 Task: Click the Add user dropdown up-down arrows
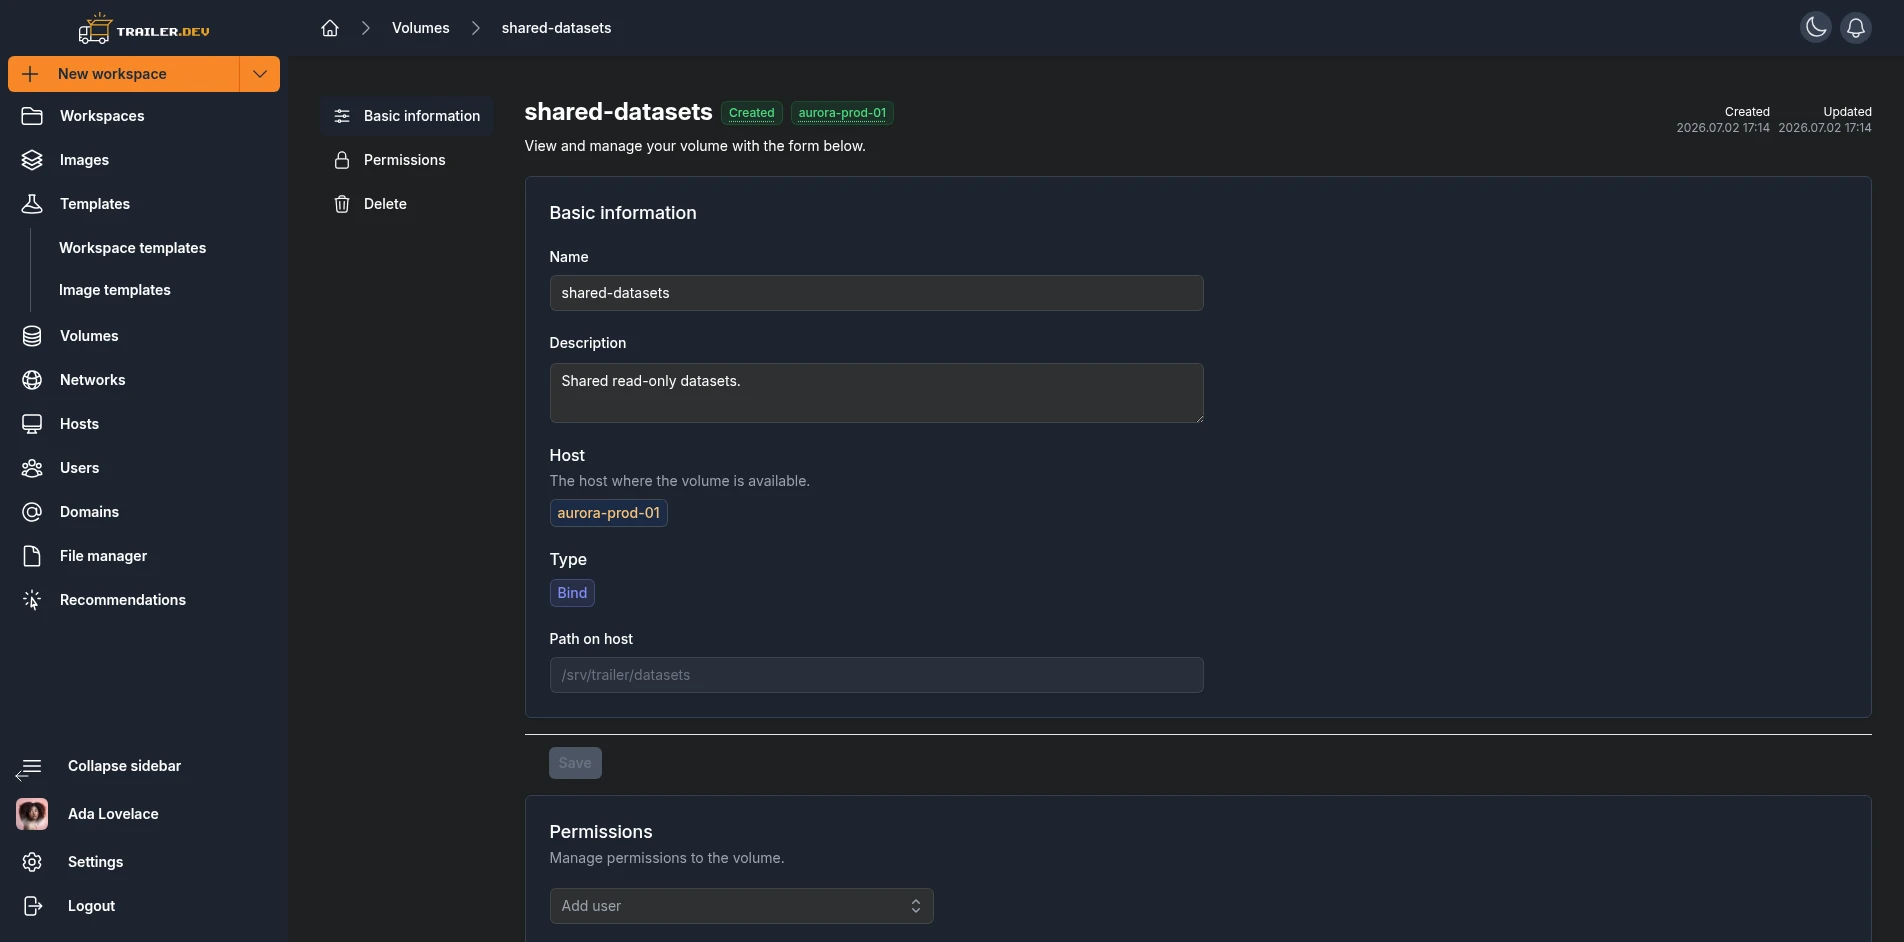coord(915,906)
